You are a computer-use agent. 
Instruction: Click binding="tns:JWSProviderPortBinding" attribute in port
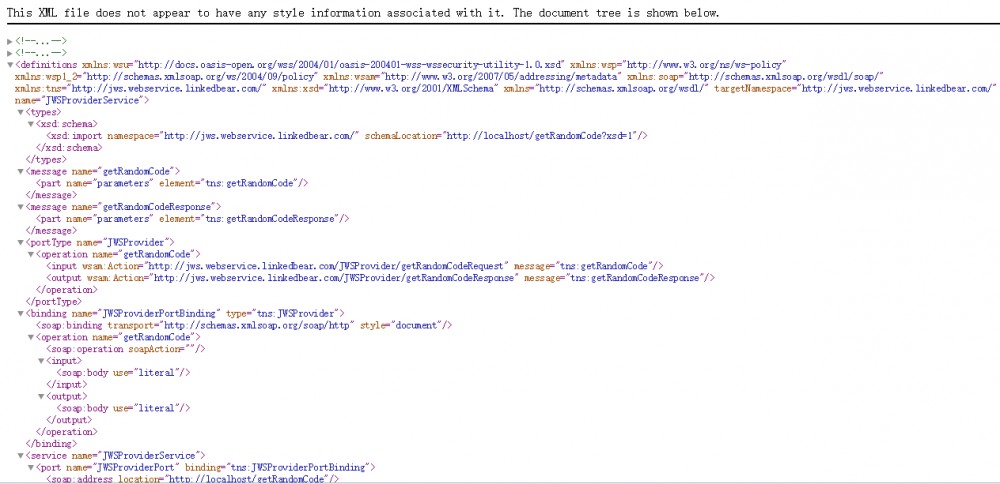tap(277, 467)
